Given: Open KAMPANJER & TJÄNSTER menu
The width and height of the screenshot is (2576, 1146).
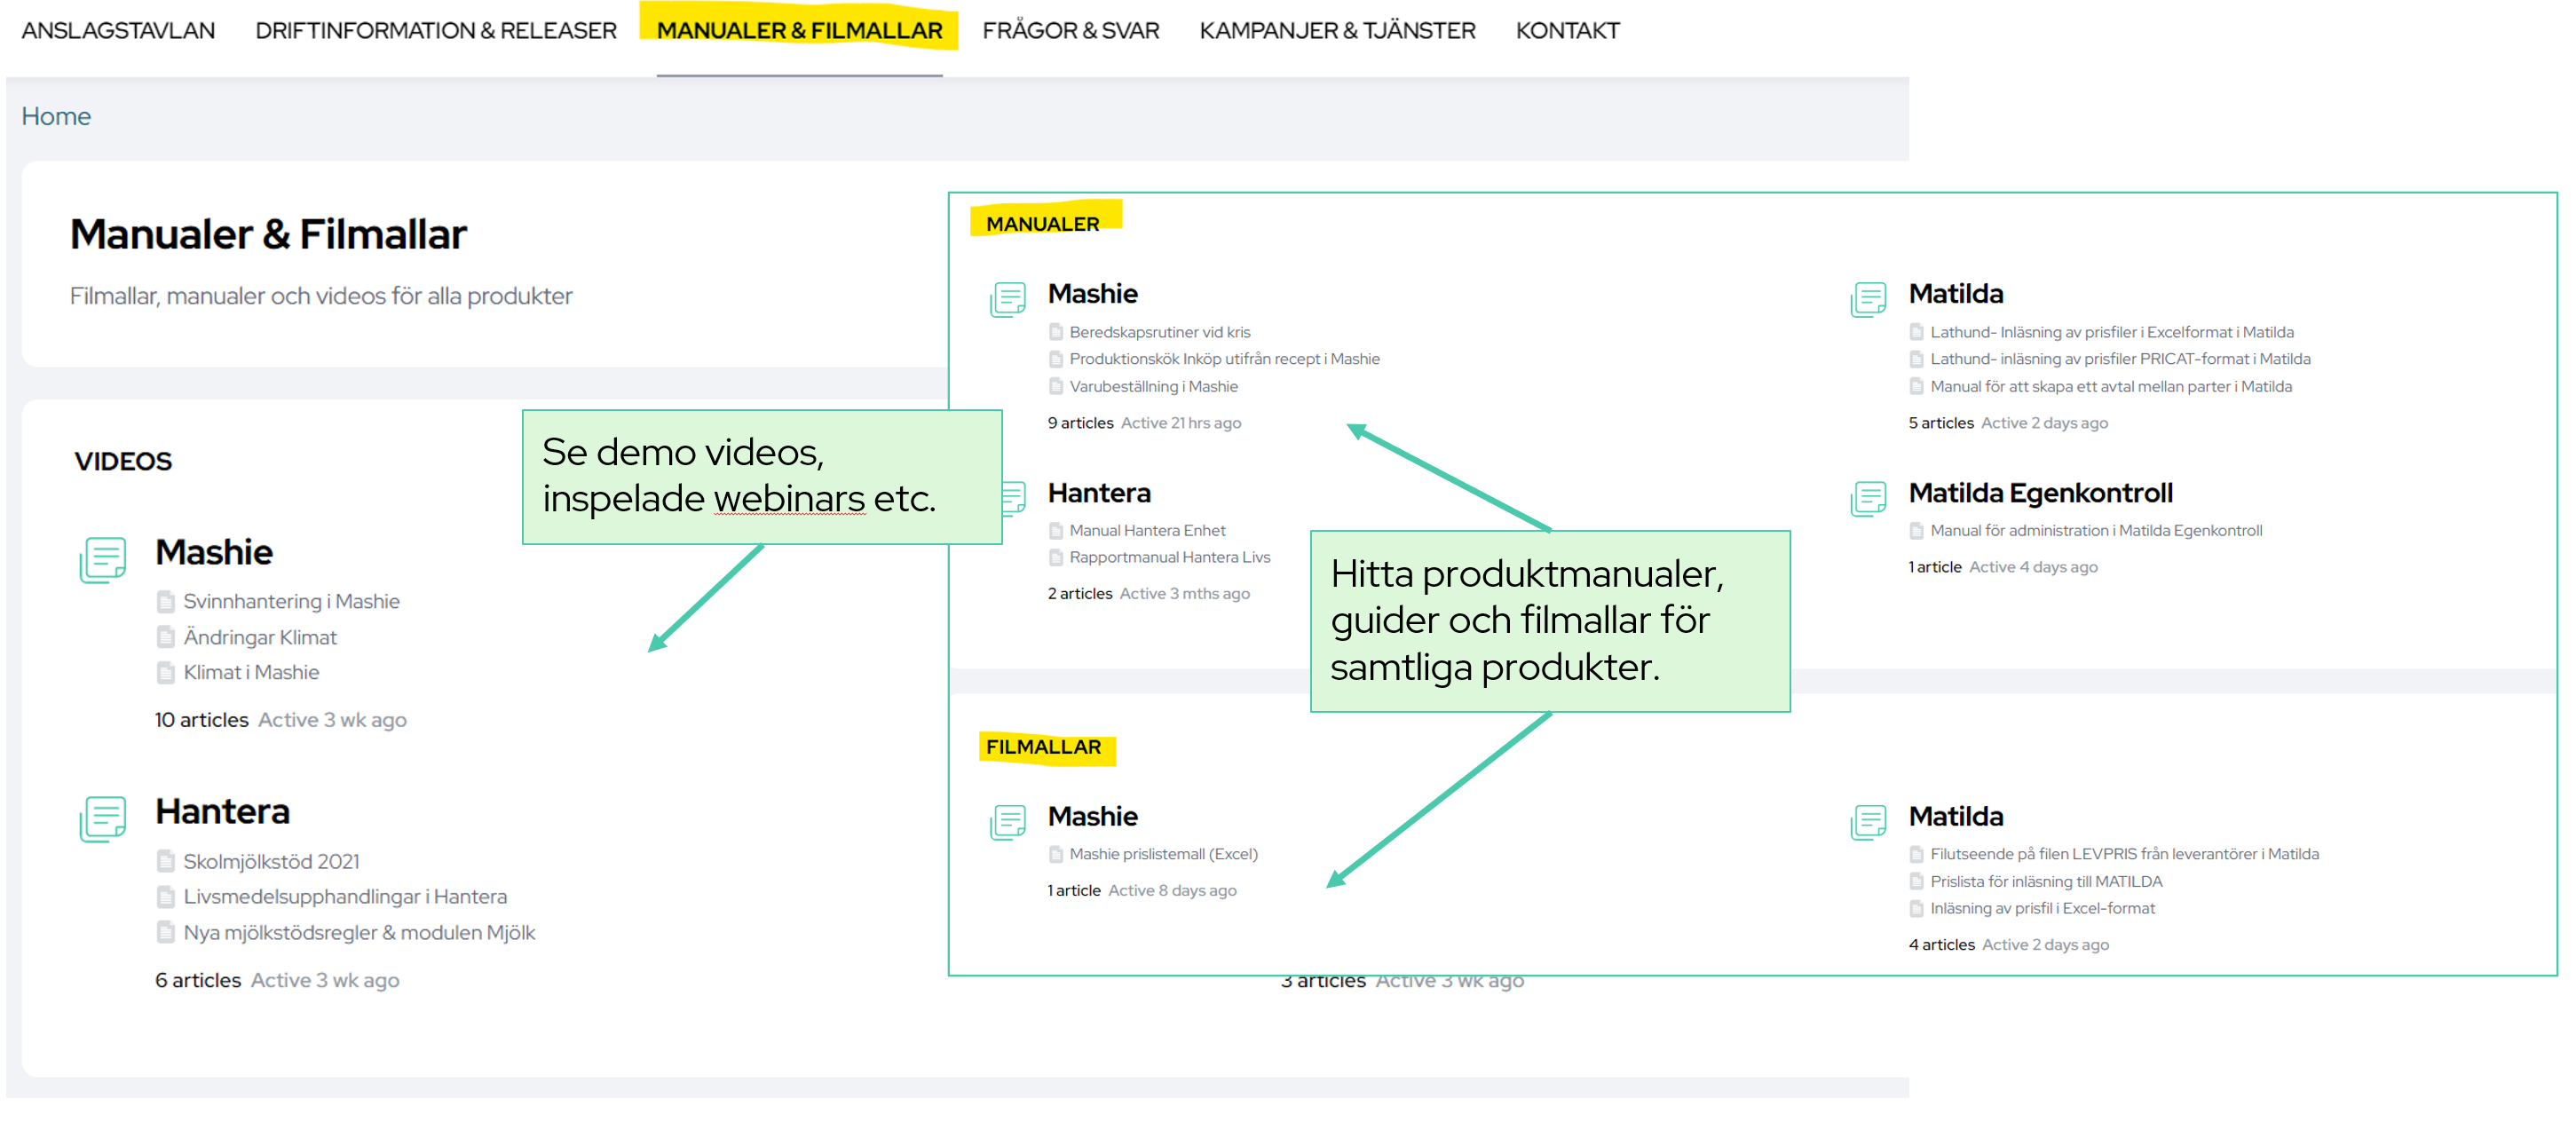Looking at the screenshot, I should pyautogui.click(x=1337, y=30).
